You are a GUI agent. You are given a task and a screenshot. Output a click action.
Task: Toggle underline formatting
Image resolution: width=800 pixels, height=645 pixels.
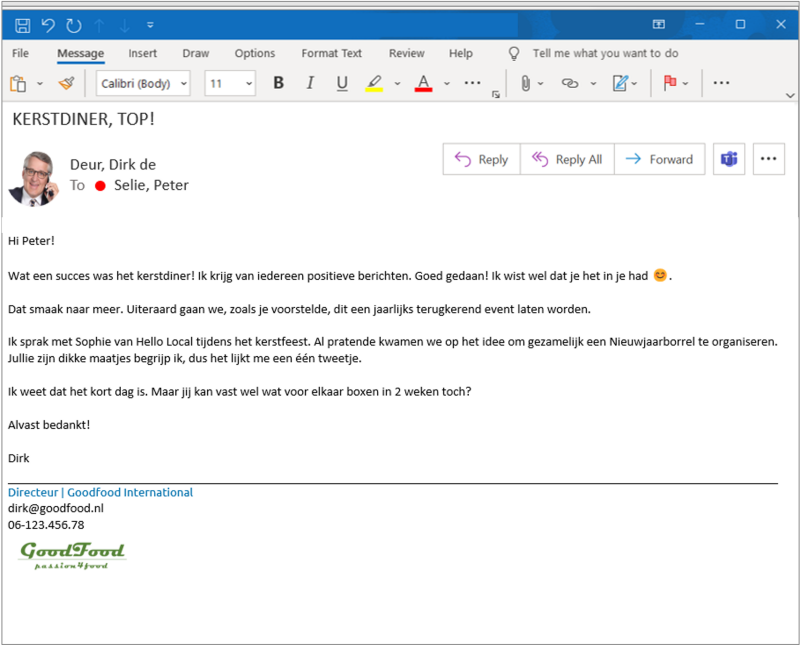(342, 83)
